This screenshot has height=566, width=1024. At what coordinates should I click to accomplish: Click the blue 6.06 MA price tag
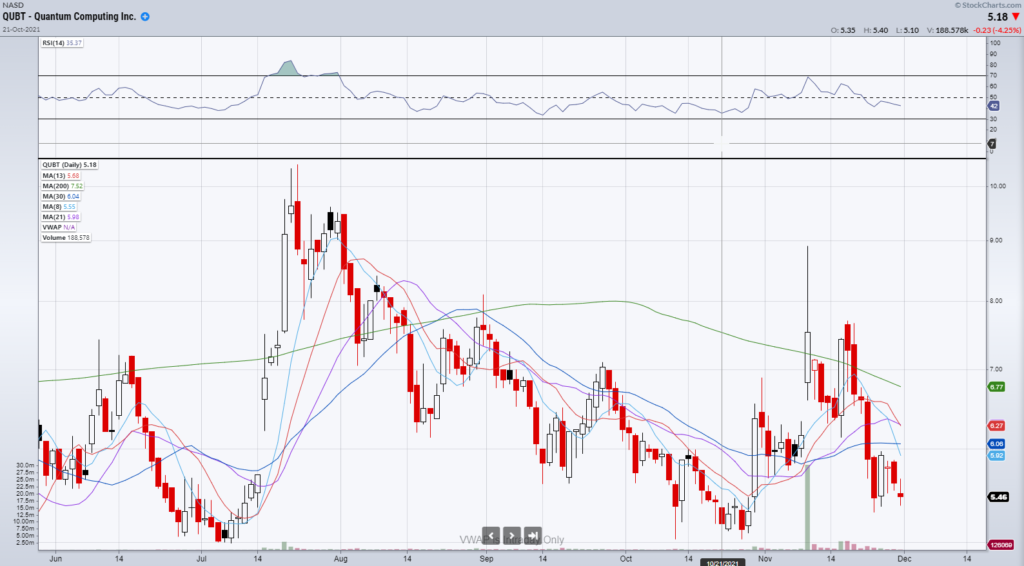coord(995,443)
